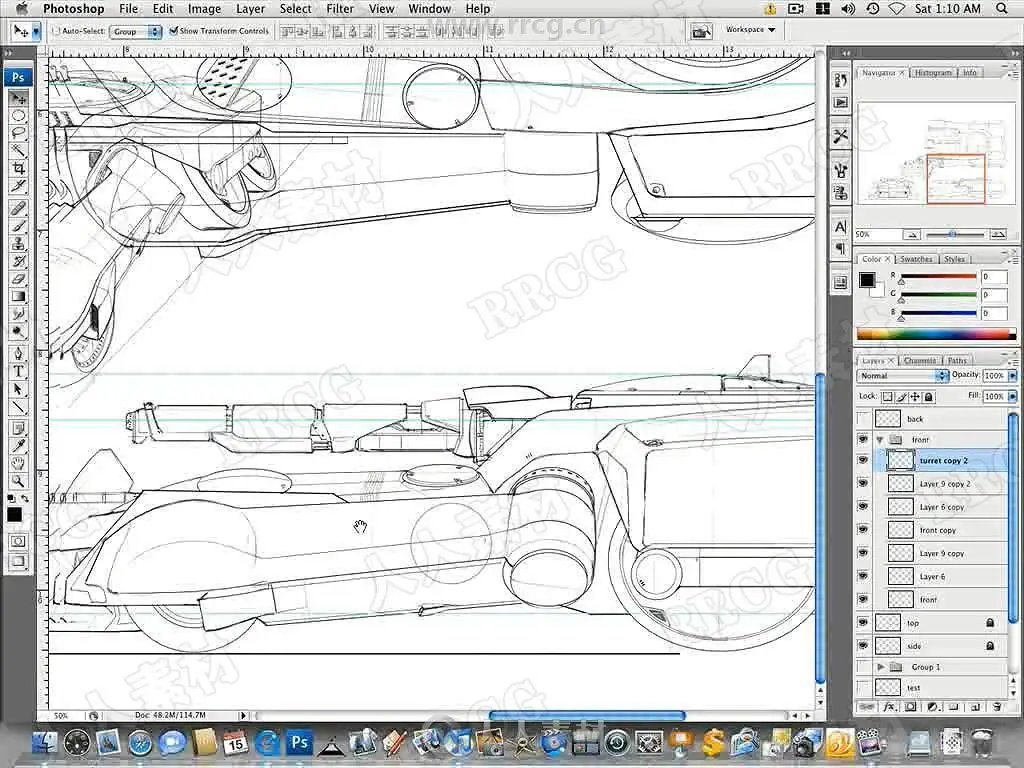Choose the Type tool in toolbar
This screenshot has width=1024, height=768.
coord(18,371)
